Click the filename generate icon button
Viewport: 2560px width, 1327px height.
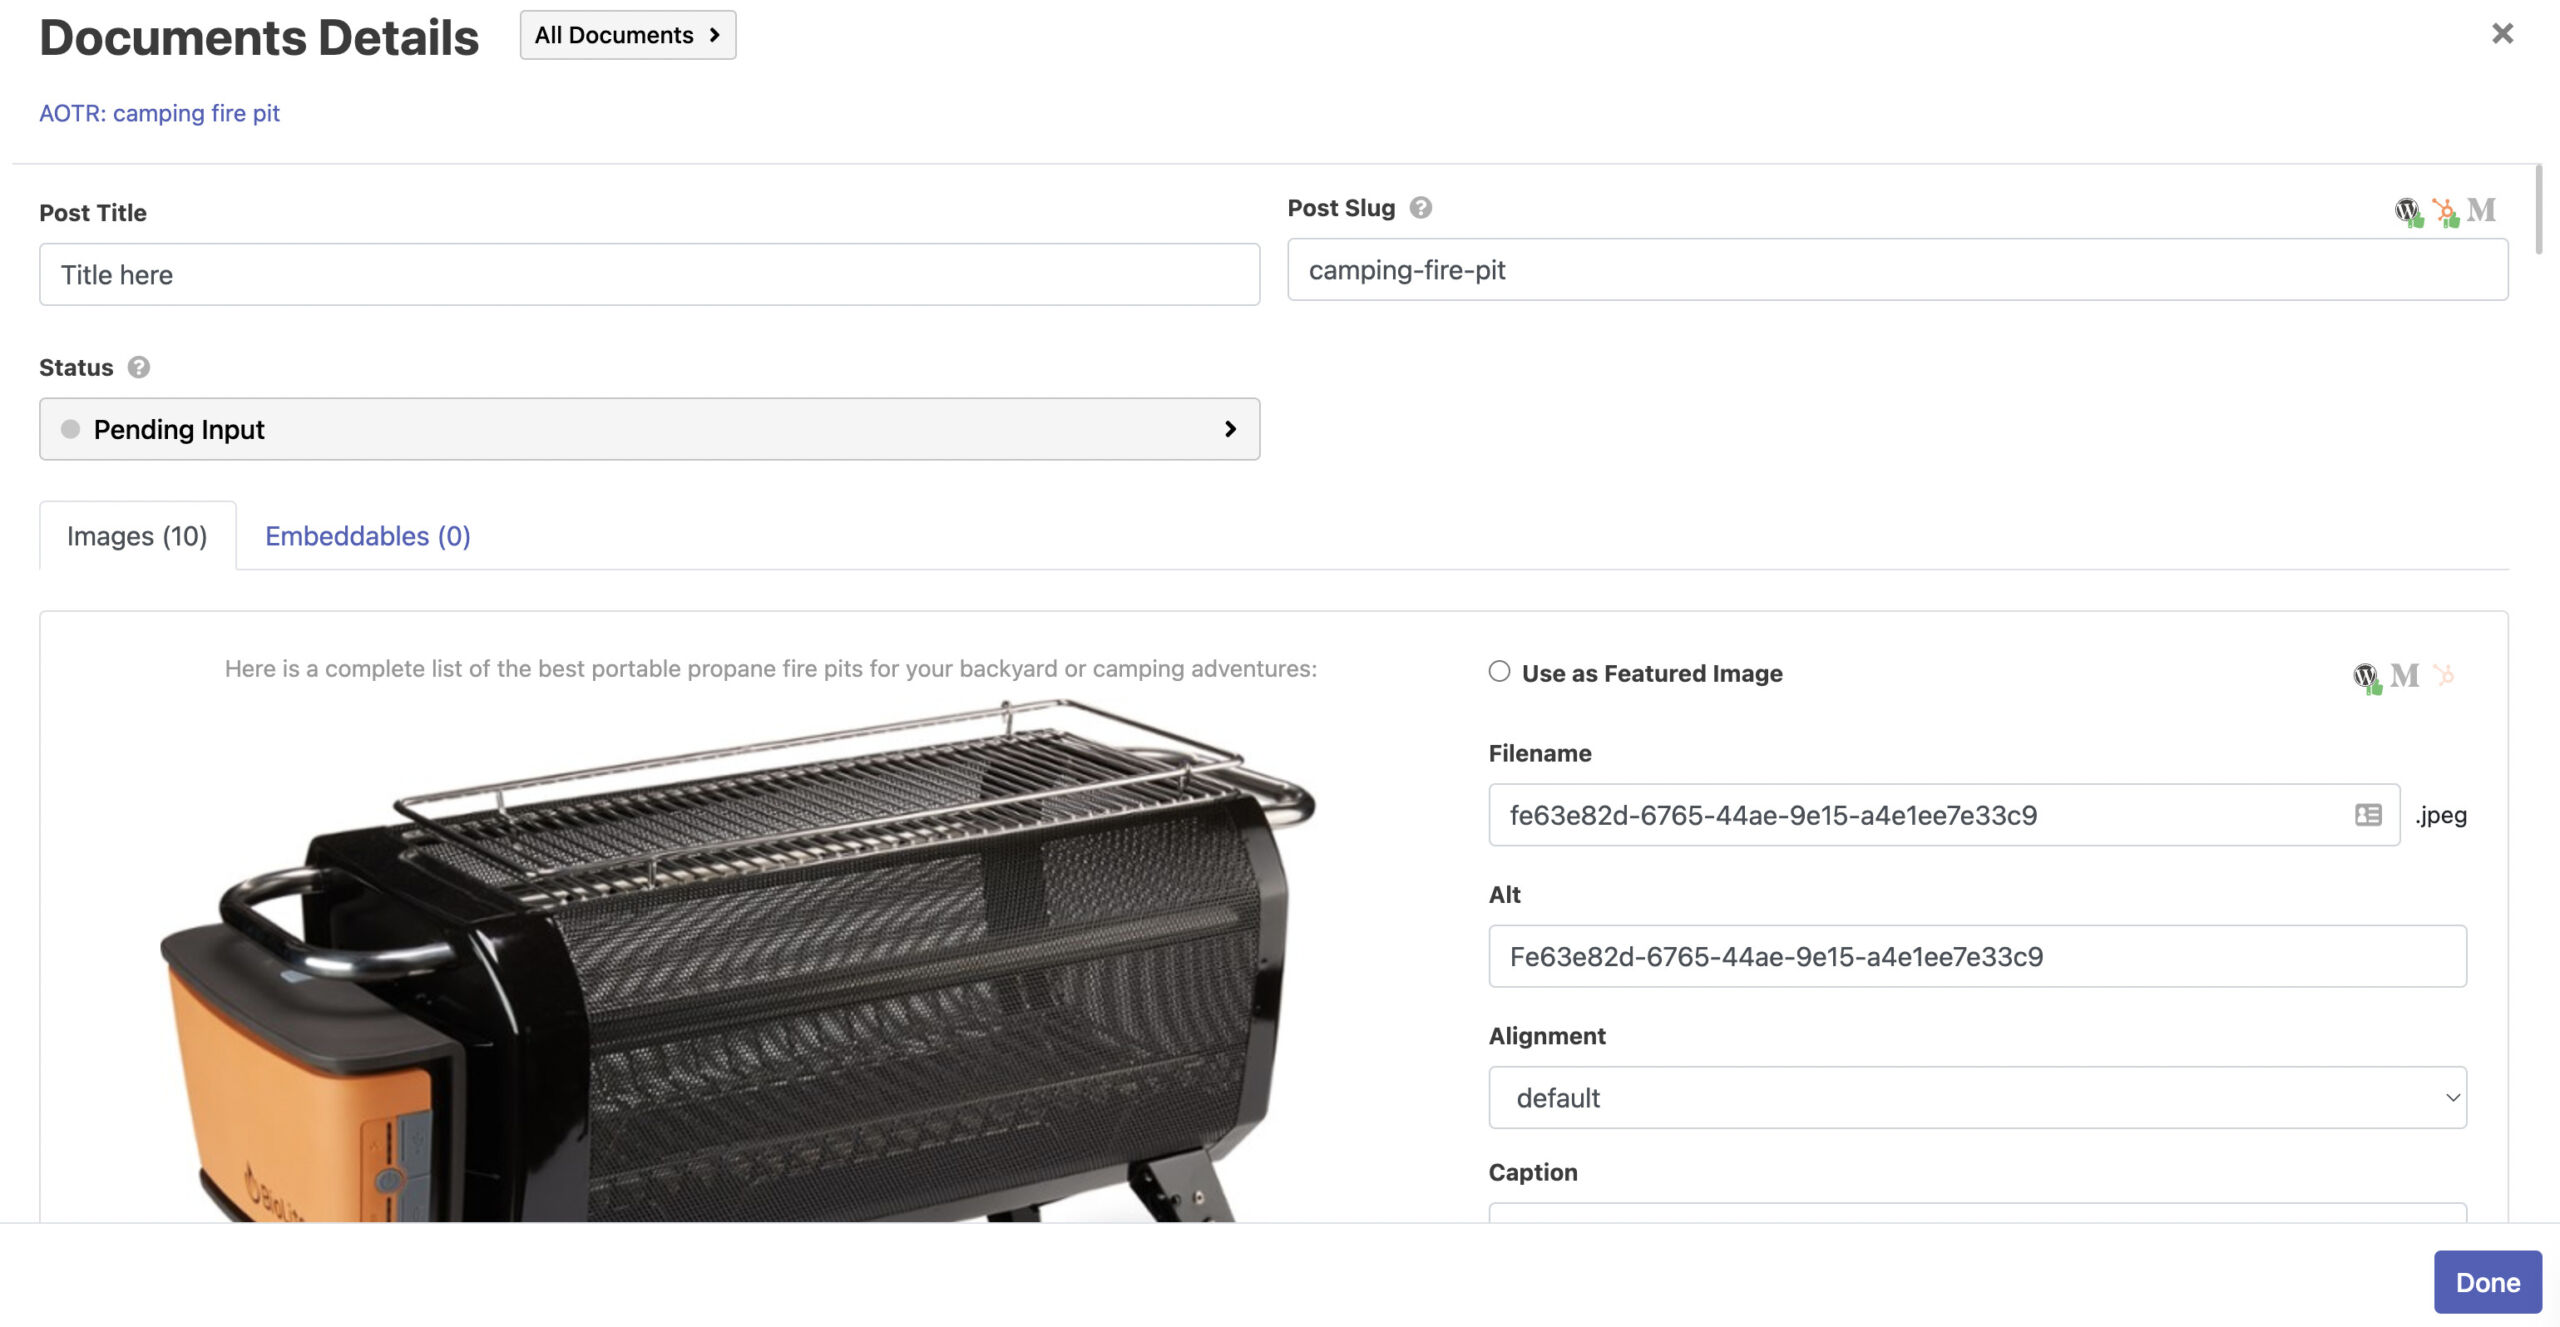pos(2367,814)
